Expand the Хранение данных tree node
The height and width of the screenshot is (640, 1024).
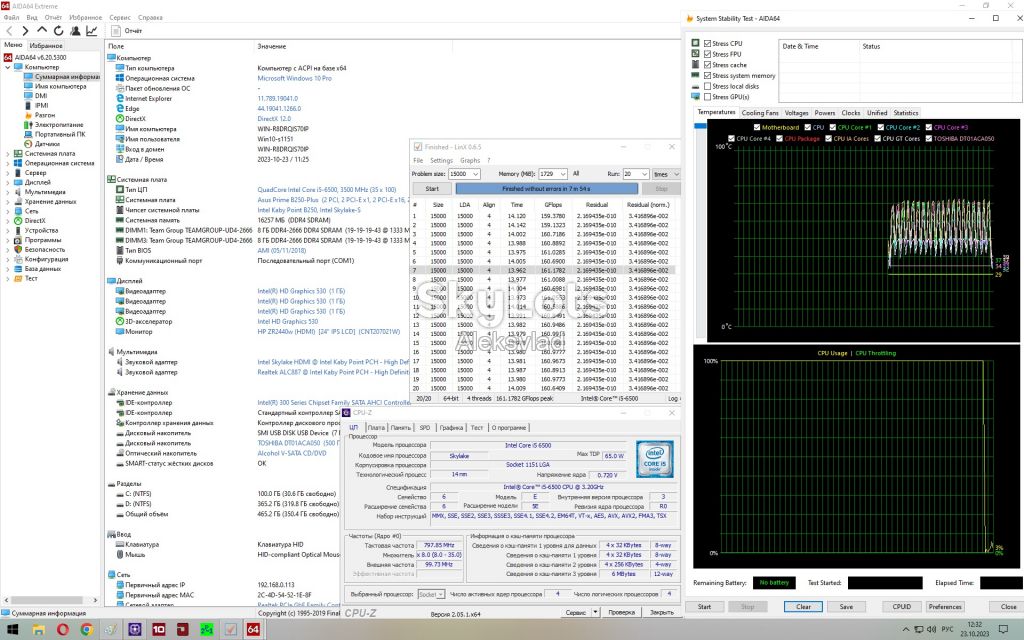pyautogui.click(x=8, y=201)
